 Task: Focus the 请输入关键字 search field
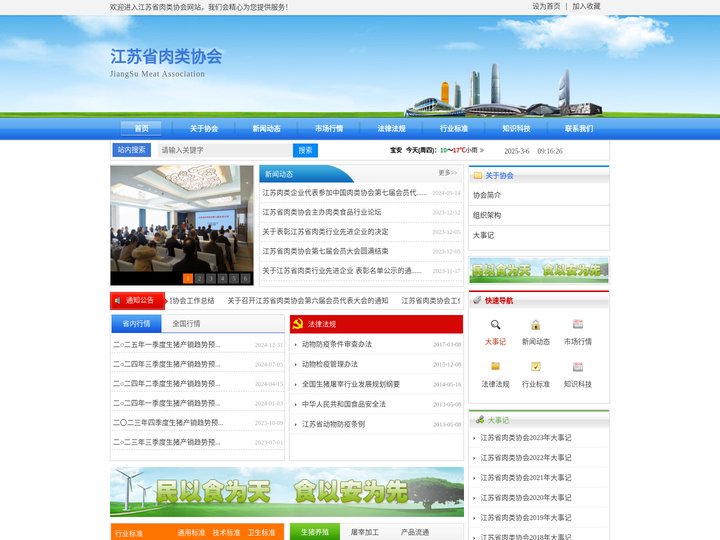coord(225,150)
